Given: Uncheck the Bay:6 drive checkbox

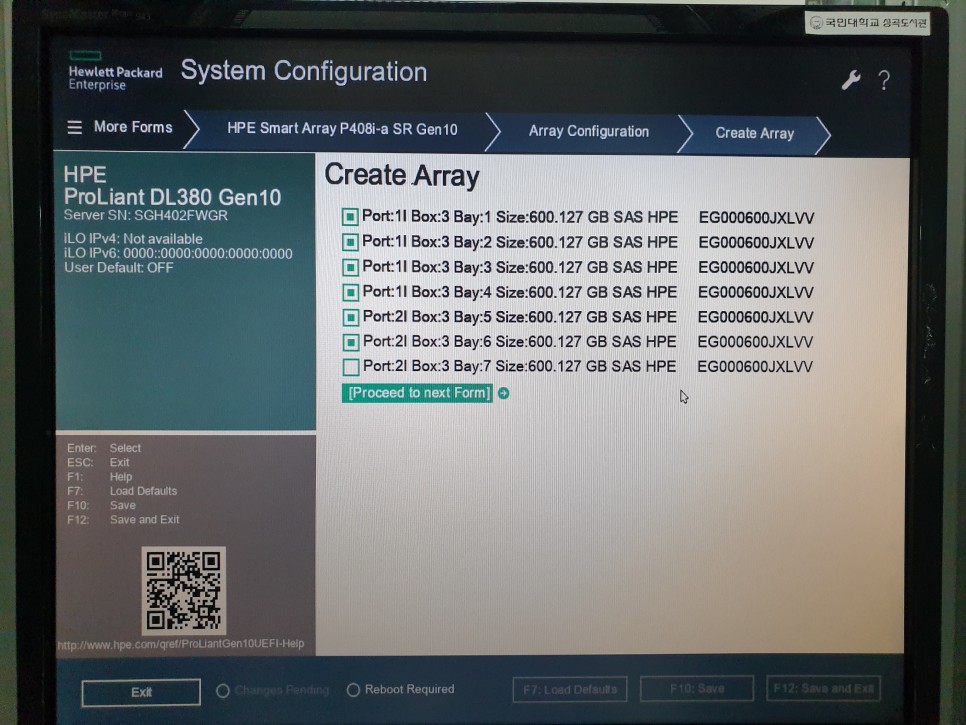Looking at the screenshot, I should pyautogui.click(x=350, y=342).
